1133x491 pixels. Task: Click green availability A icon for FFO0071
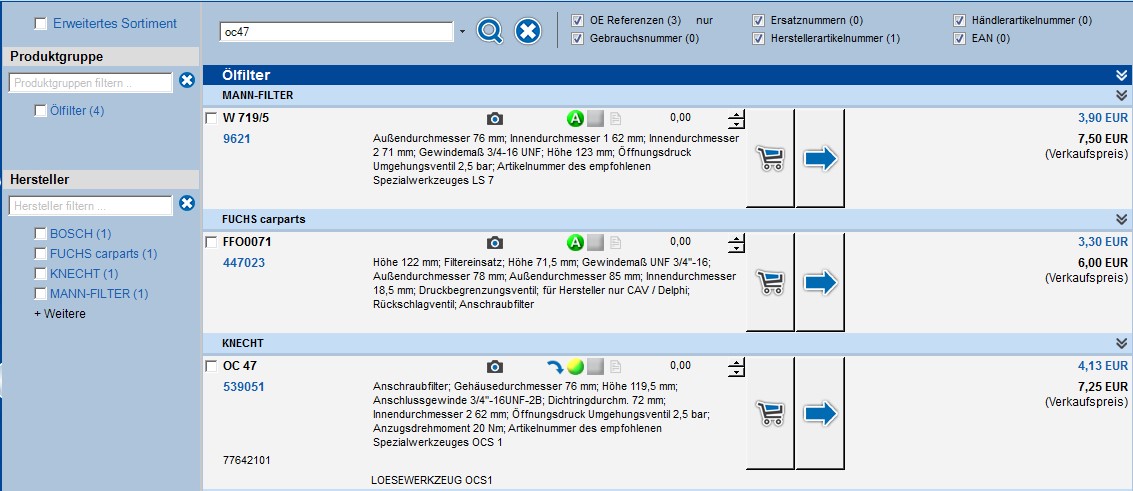[575, 243]
